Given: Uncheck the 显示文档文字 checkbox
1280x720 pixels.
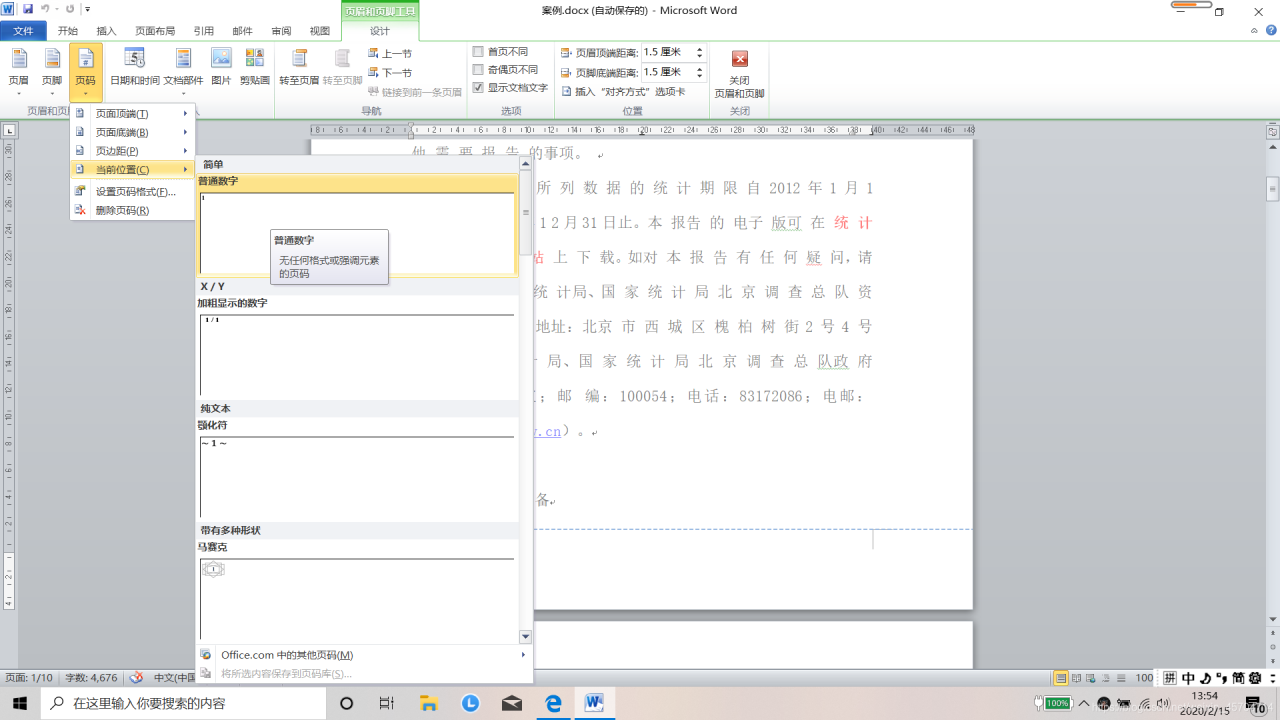Looking at the screenshot, I should (x=478, y=88).
